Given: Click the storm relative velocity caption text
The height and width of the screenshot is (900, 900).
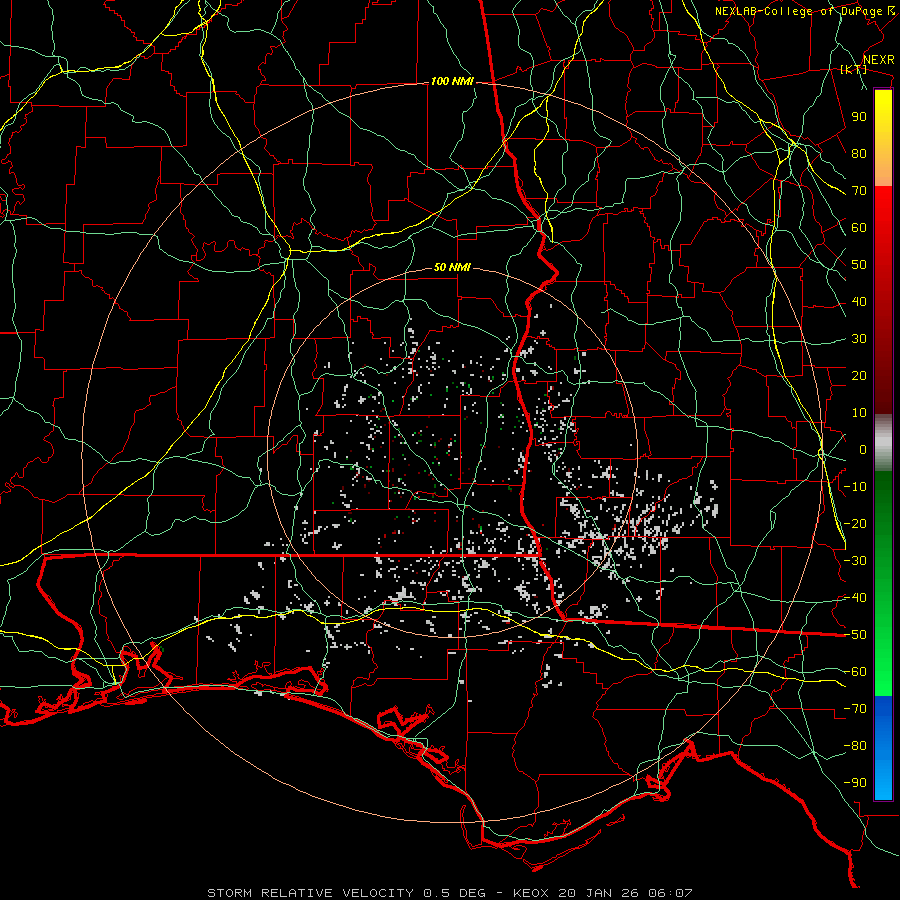Looking at the screenshot, I should (x=450, y=893).
